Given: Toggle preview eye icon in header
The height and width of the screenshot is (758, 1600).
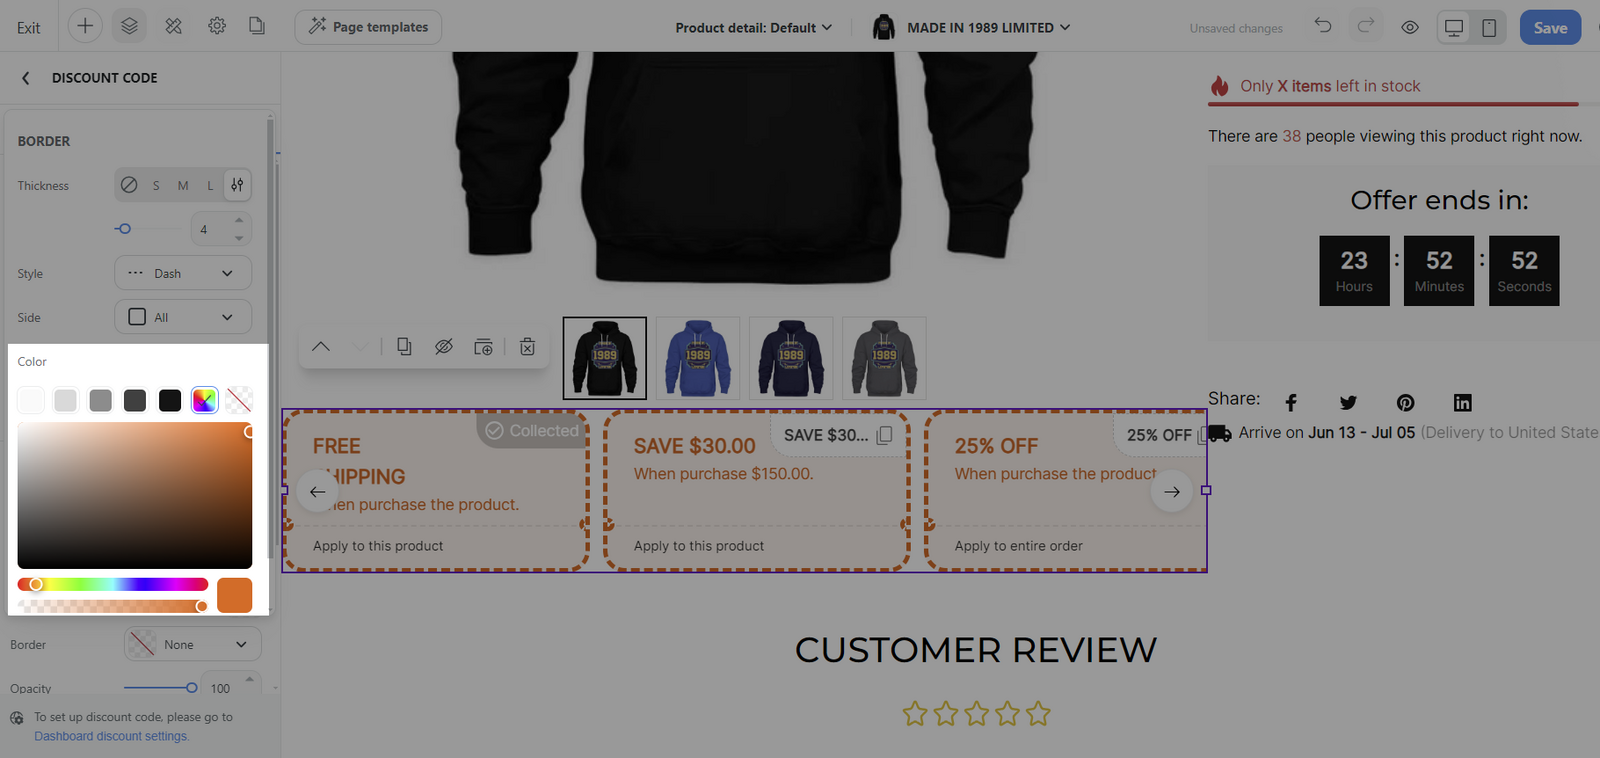Looking at the screenshot, I should (1410, 28).
